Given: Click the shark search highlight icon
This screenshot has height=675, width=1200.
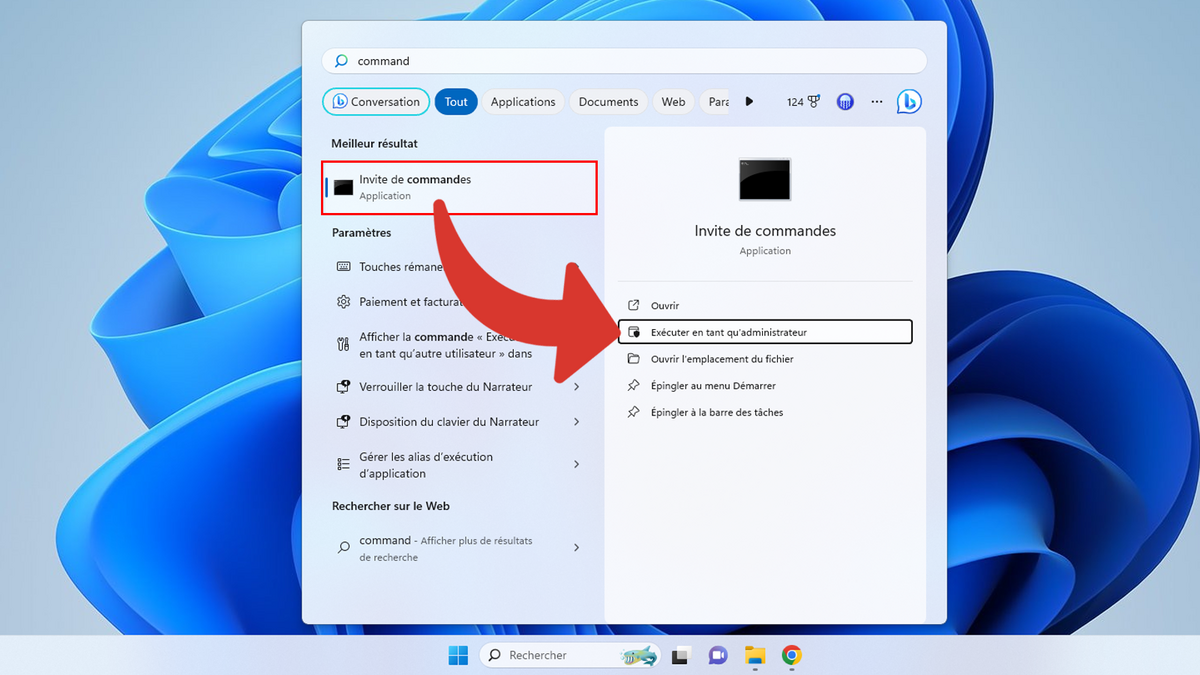Looking at the screenshot, I should tap(638, 656).
